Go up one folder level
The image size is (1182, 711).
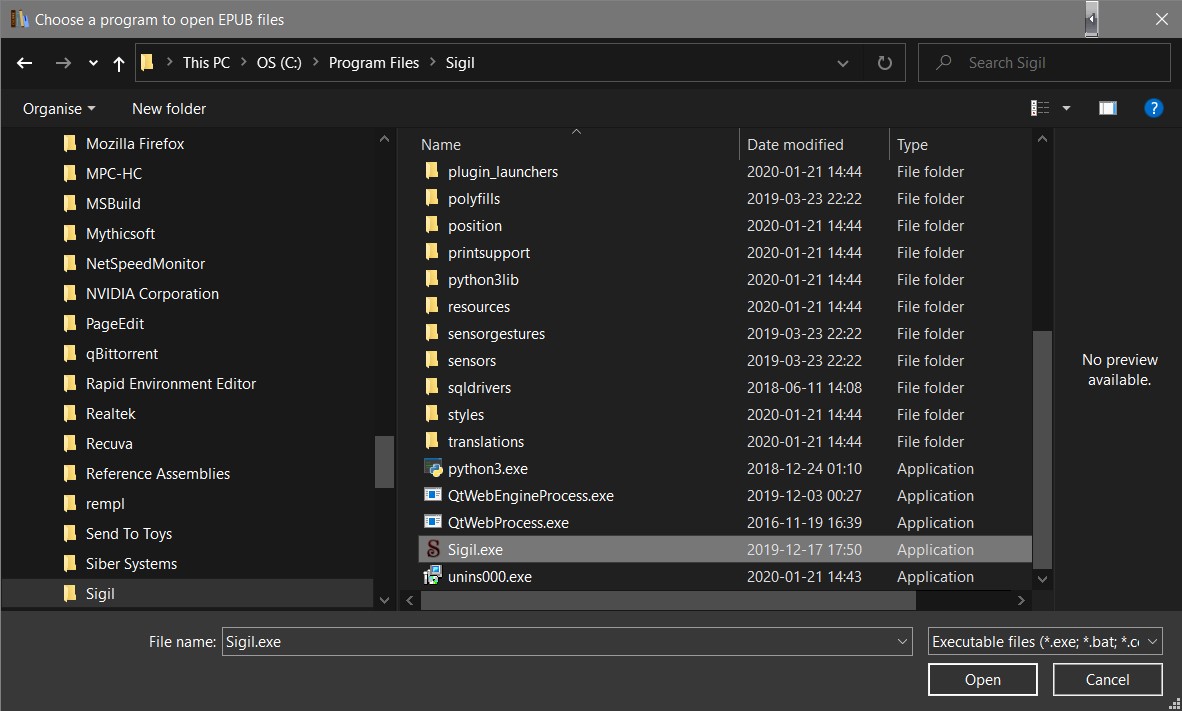pos(118,63)
